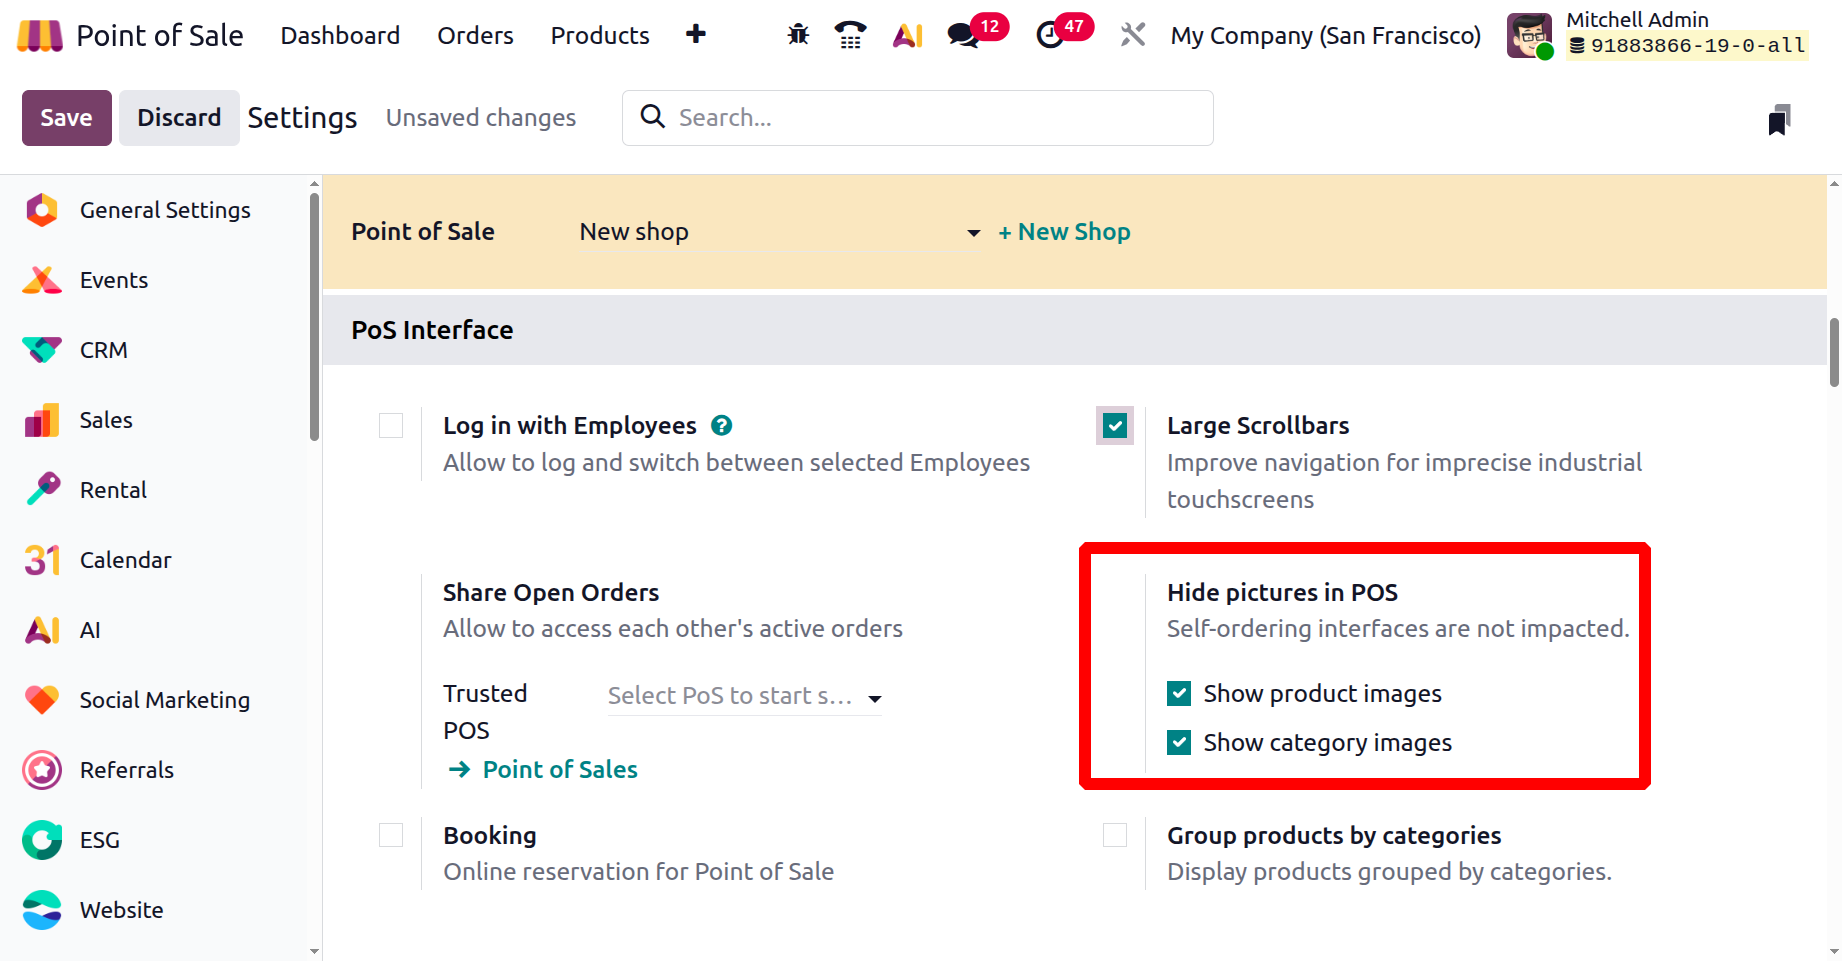Open the debug bug icon menu

[798, 35]
